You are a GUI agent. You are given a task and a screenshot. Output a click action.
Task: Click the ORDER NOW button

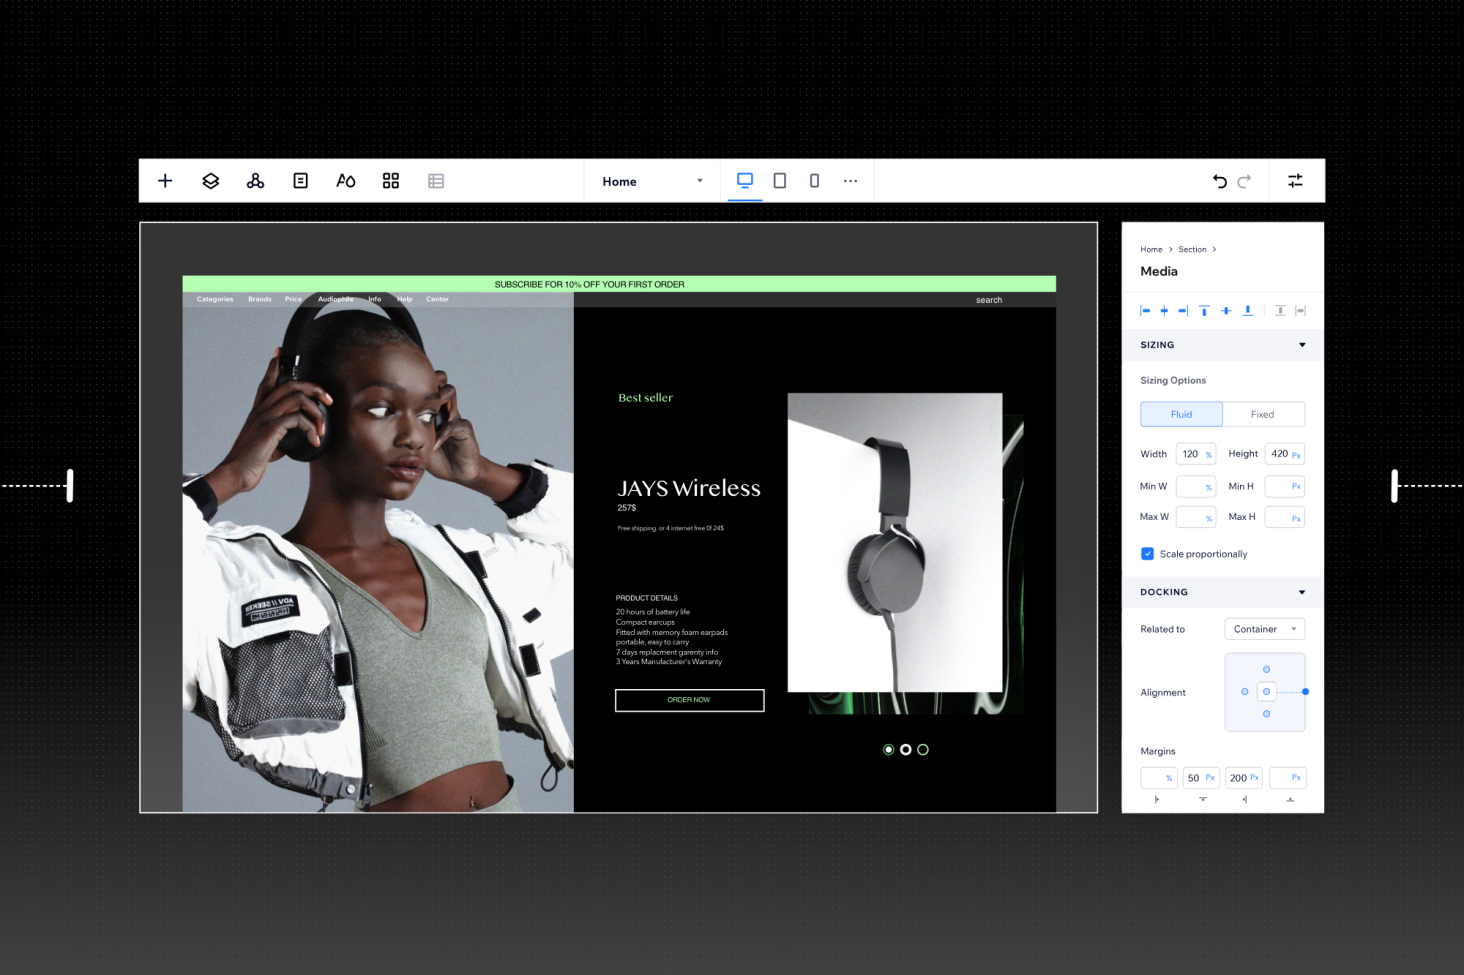click(x=689, y=700)
